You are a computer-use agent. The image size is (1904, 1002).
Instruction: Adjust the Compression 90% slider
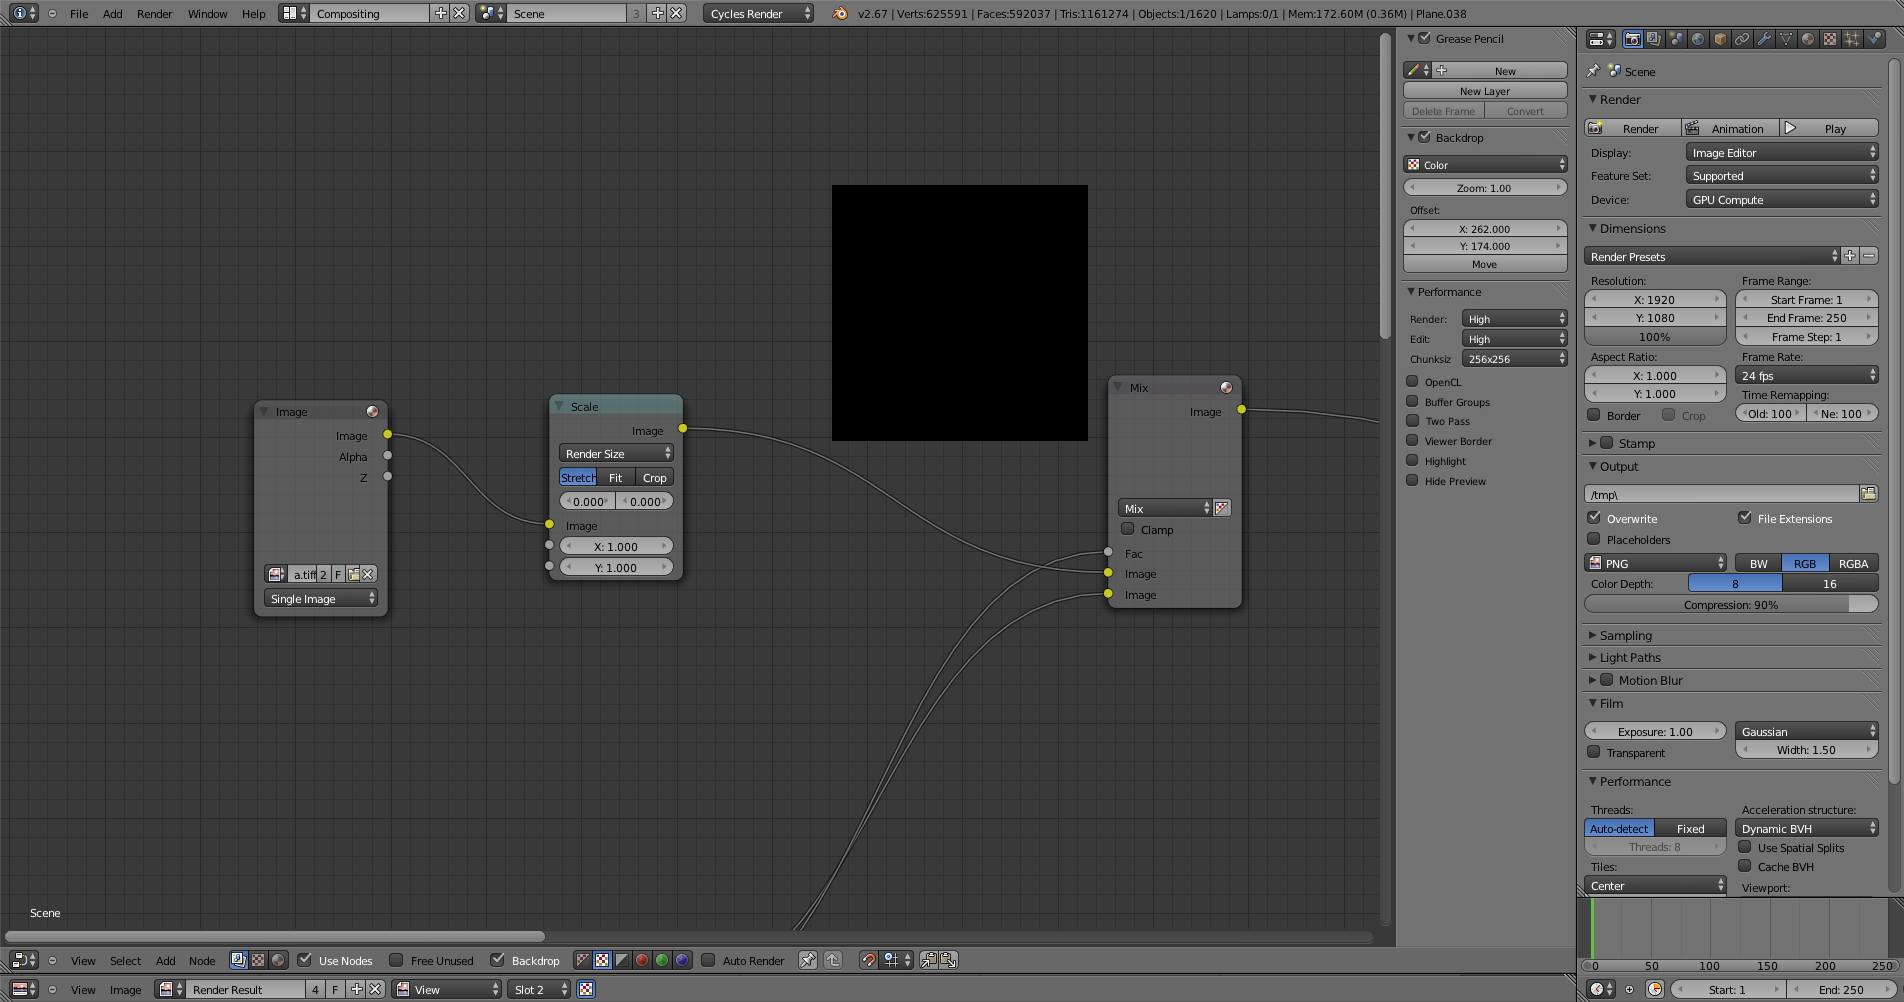(1731, 604)
